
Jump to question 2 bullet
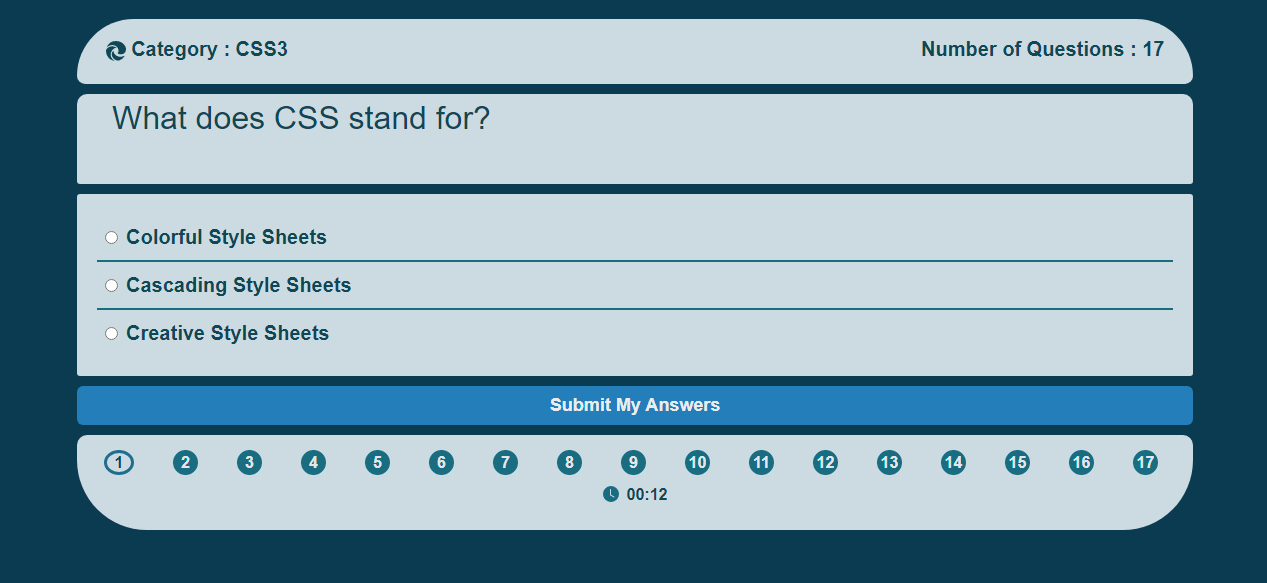tap(185, 463)
